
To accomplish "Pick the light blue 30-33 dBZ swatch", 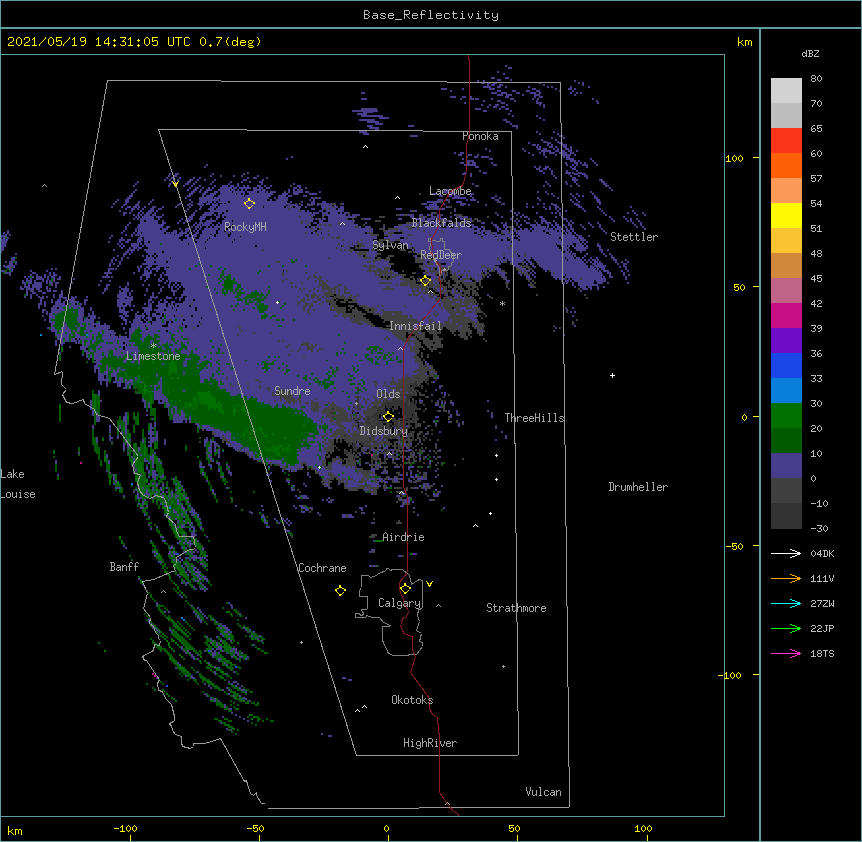I will 786,391.
